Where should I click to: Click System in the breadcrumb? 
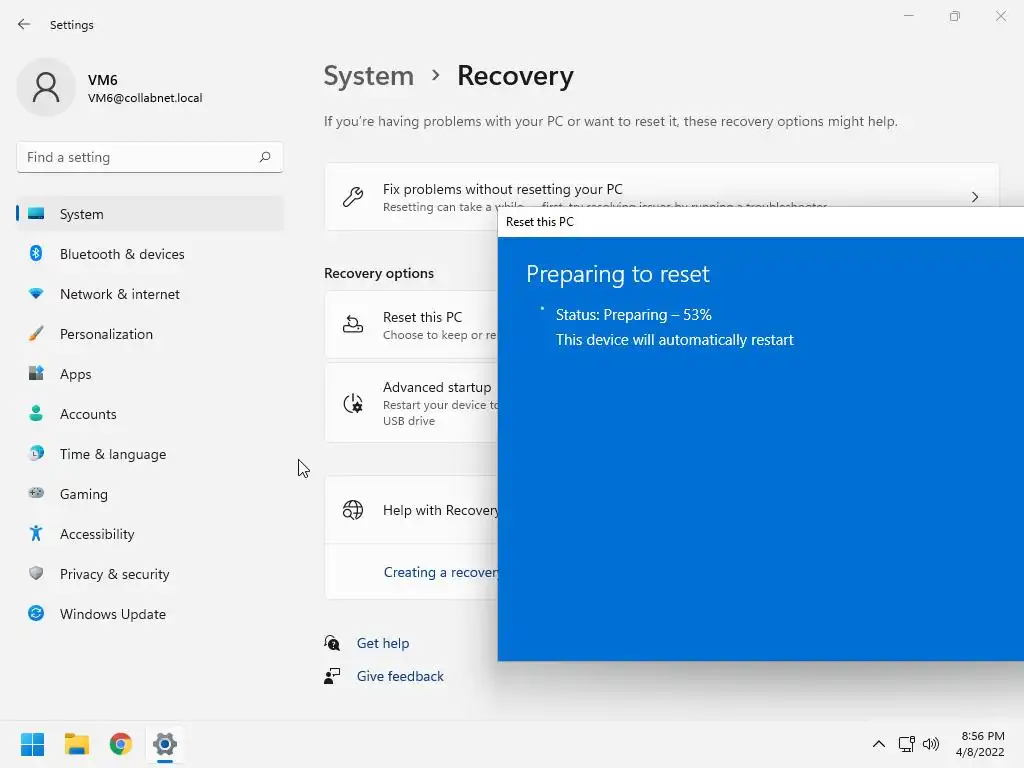(x=369, y=76)
